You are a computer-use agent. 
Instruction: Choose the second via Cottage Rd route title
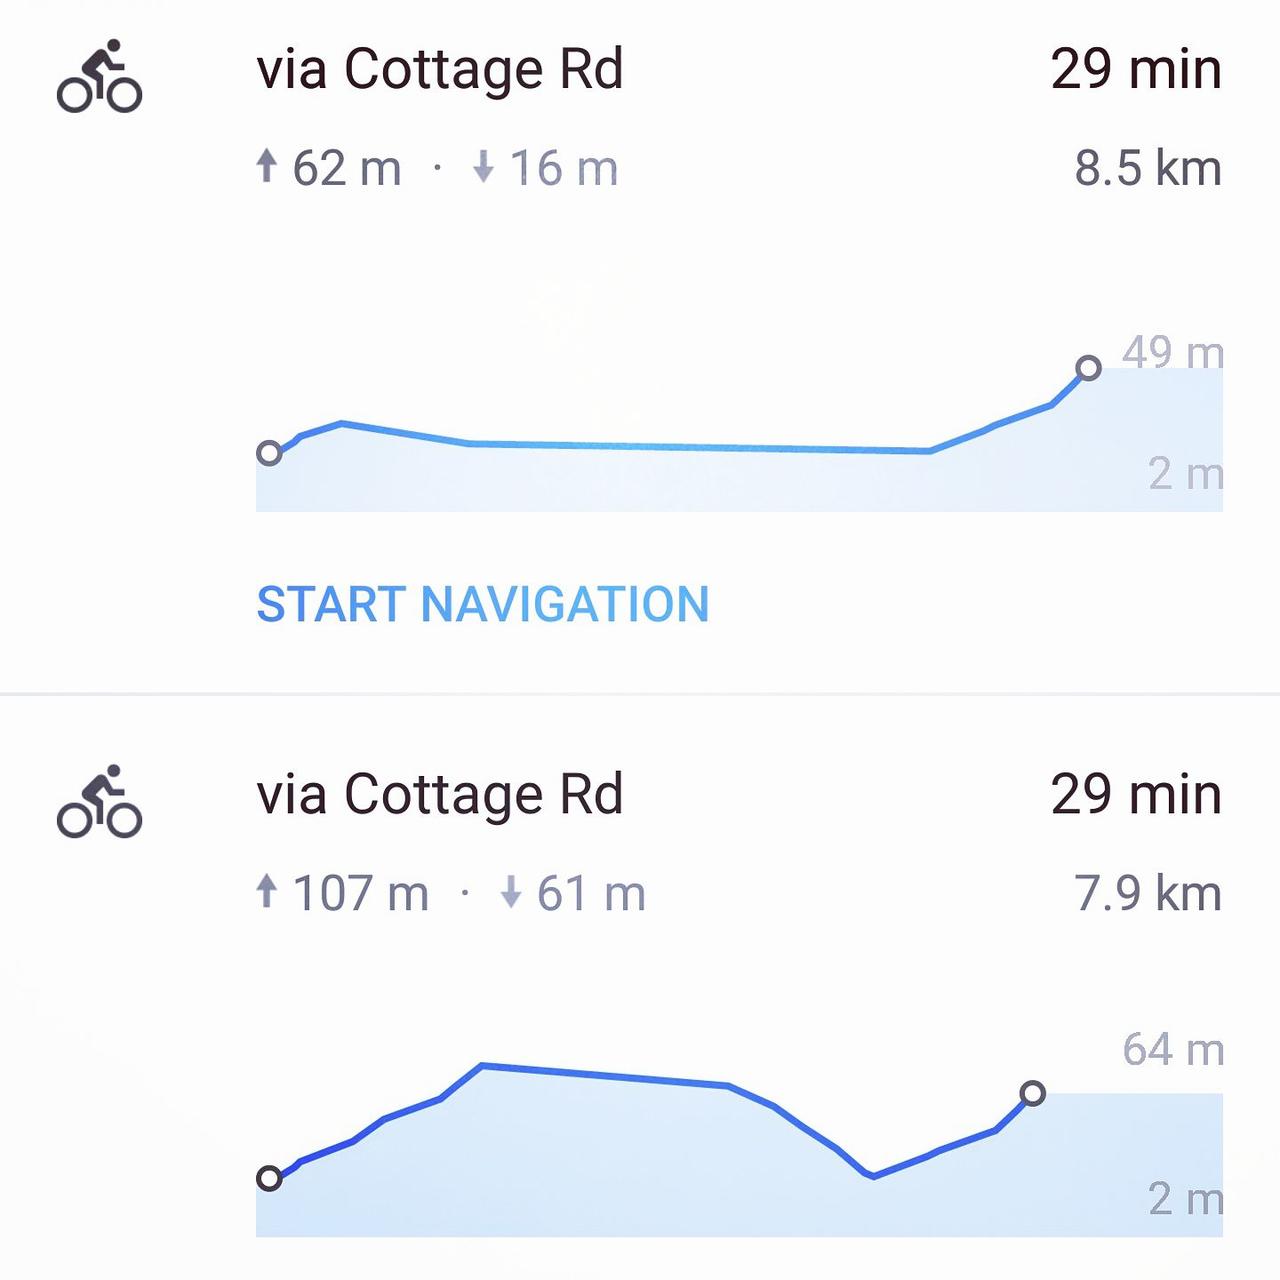point(440,795)
